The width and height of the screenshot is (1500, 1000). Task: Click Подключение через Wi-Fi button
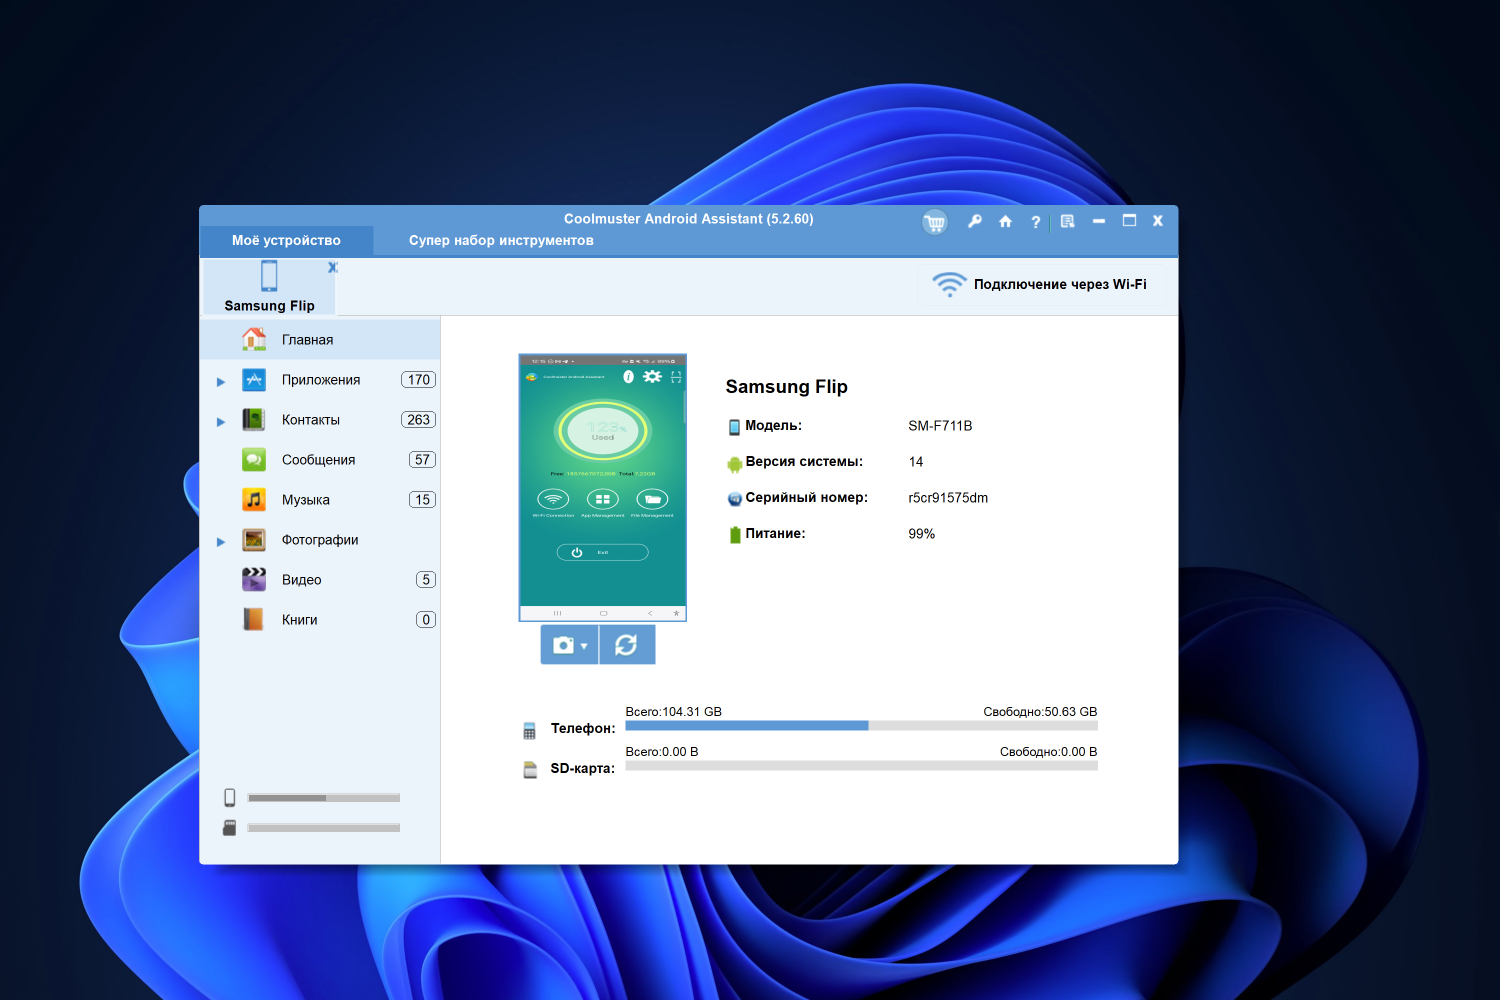(x=1040, y=284)
